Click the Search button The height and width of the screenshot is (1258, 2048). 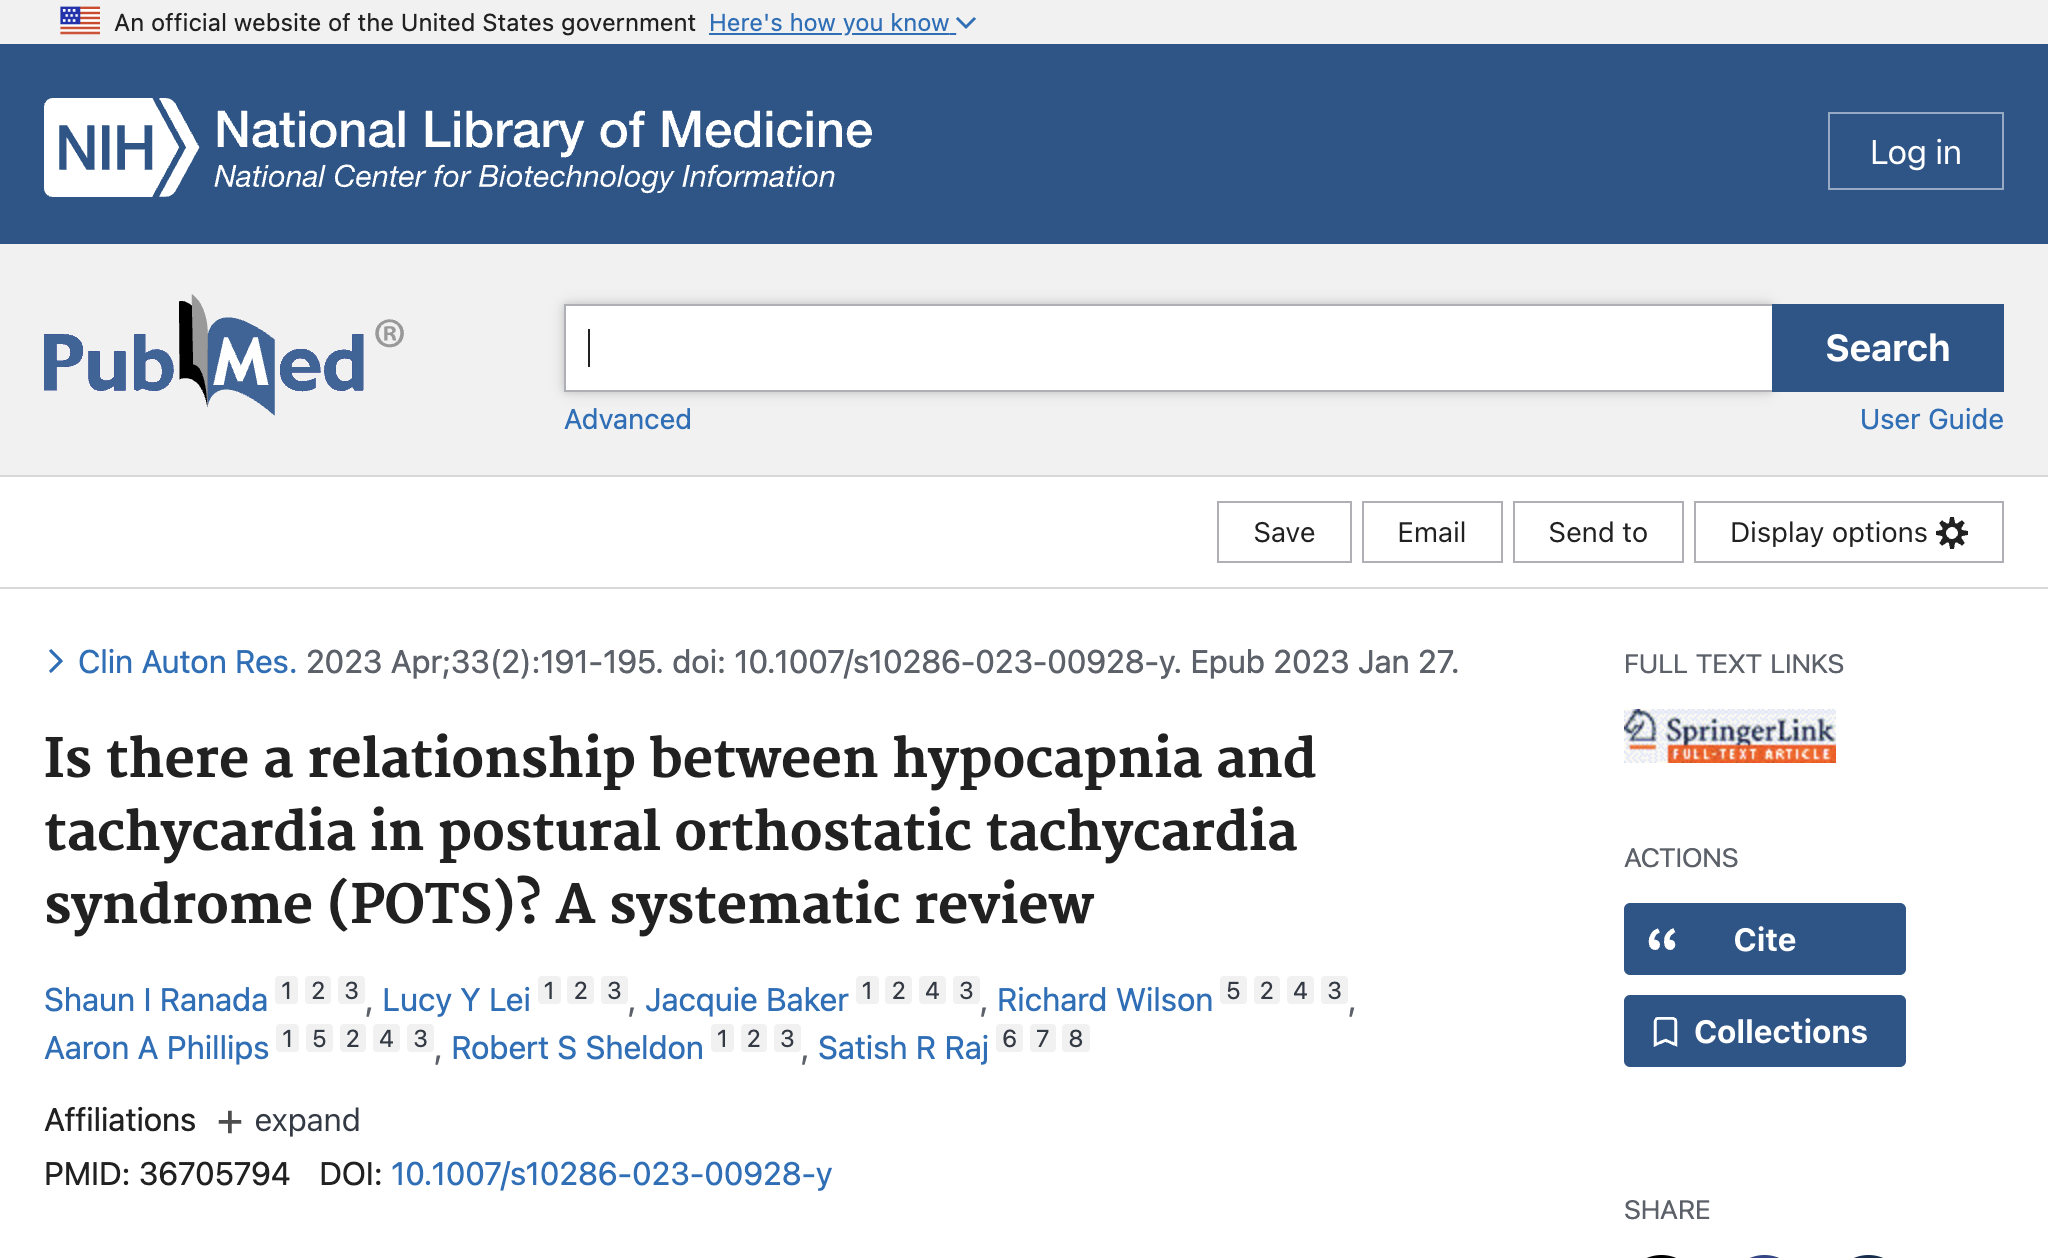point(1887,348)
